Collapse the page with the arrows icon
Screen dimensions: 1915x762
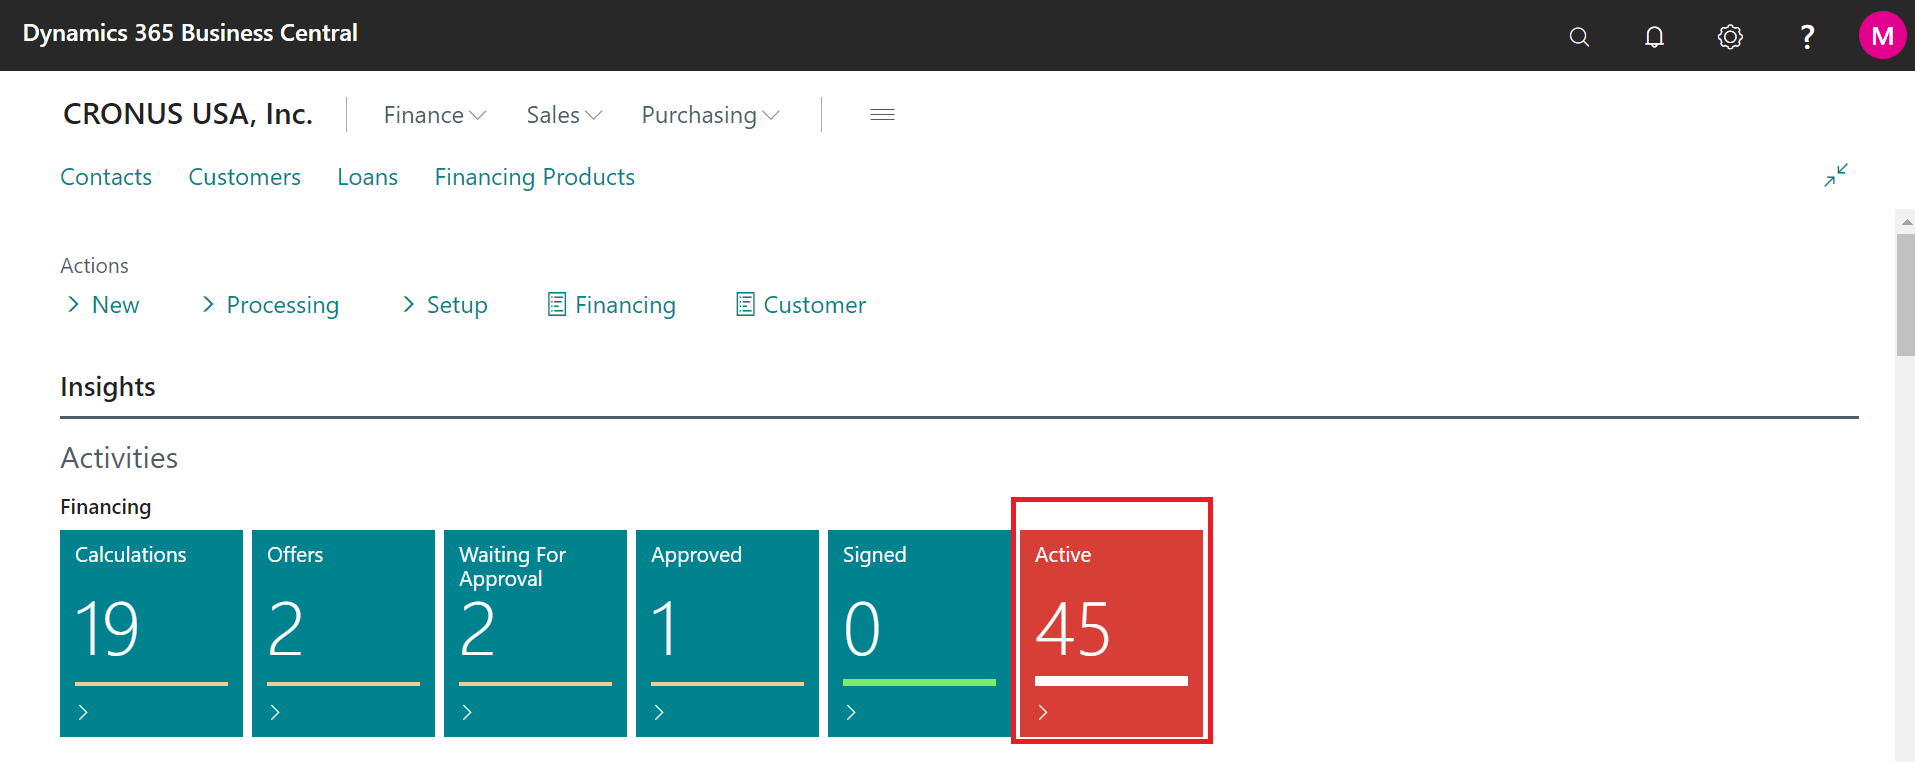click(x=1835, y=175)
